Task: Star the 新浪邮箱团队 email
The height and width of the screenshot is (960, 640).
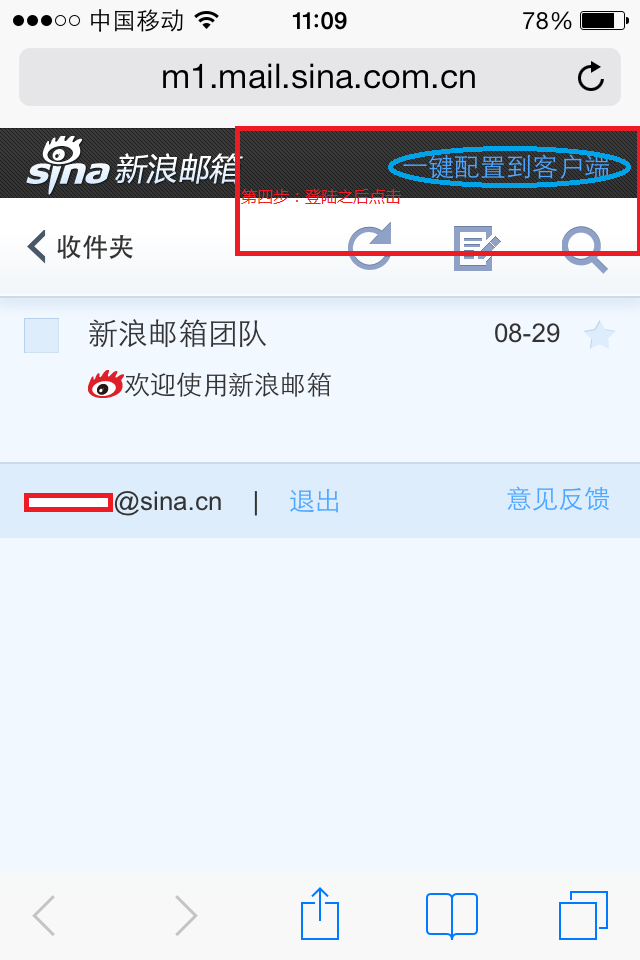Action: pos(599,335)
